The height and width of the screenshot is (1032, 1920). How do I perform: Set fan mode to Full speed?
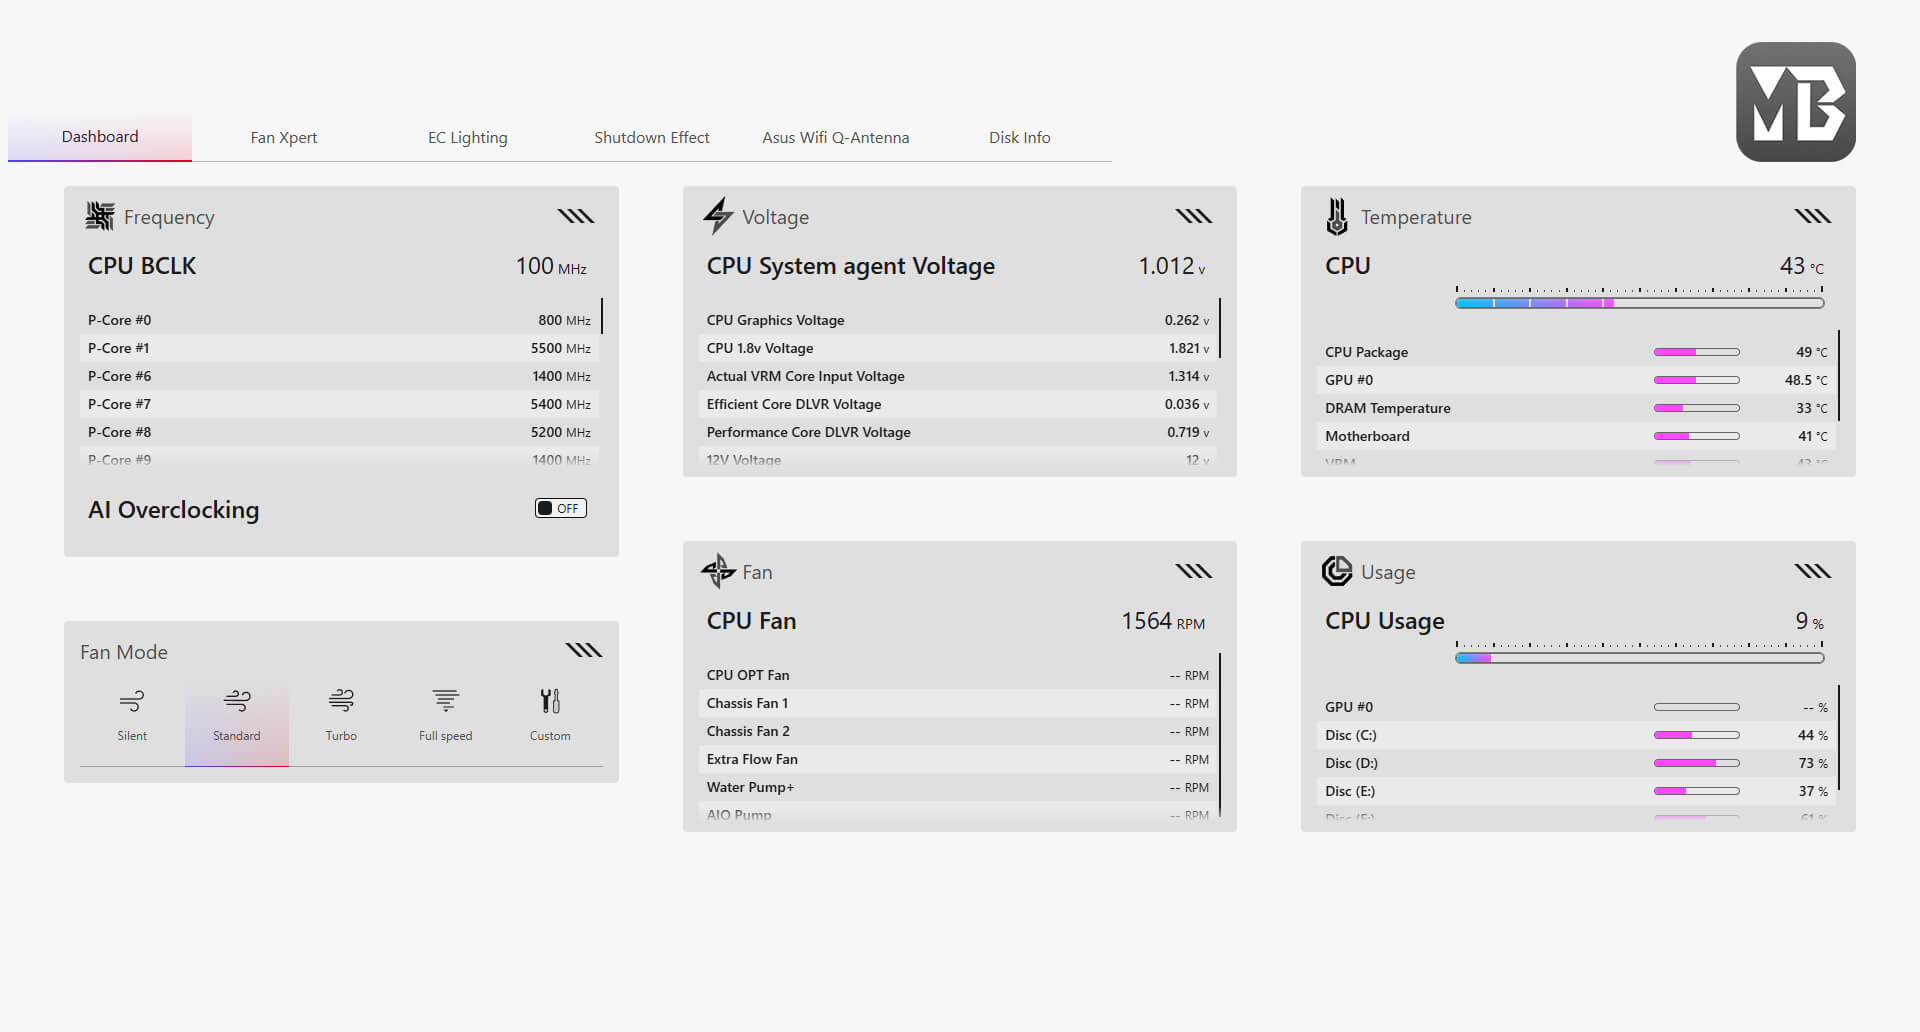[x=445, y=701]
